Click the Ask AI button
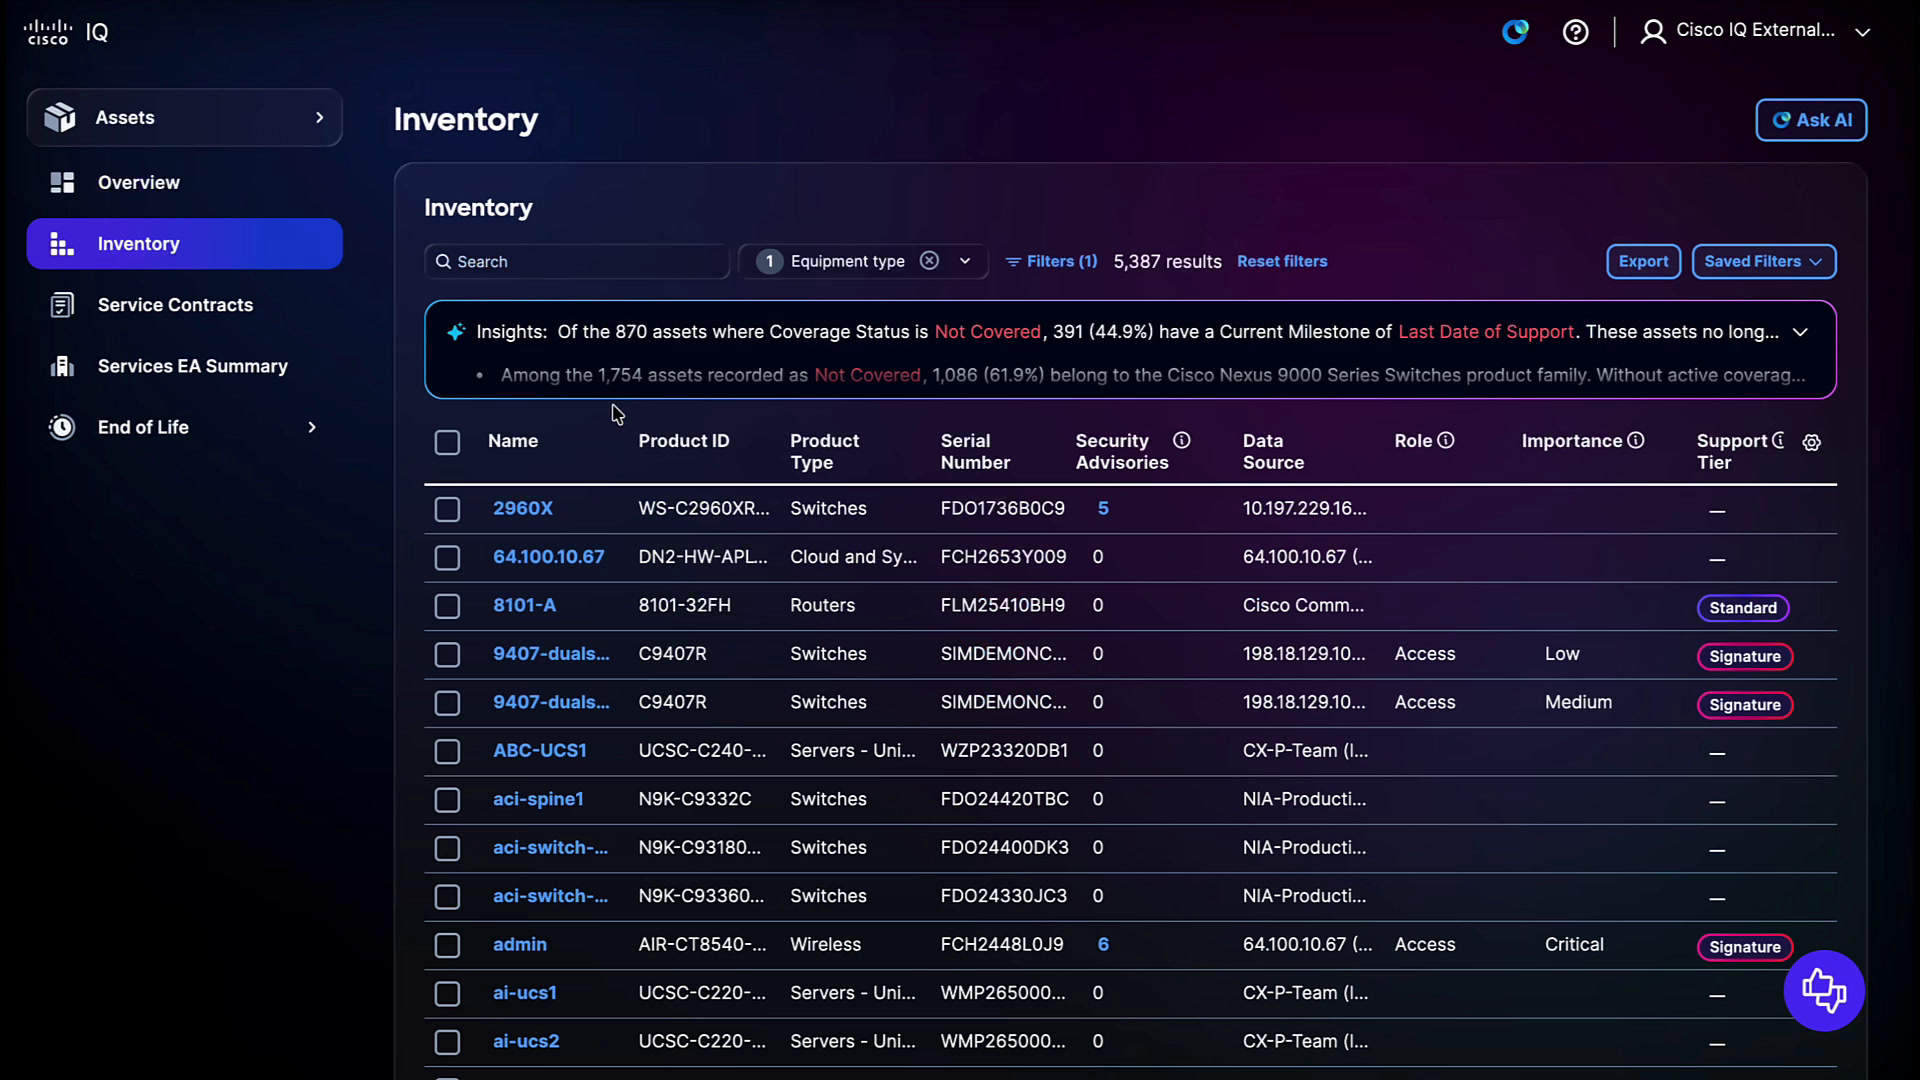This screenshot has width=1920, height=1080. pyautogui.click(x=1811, y=120)
